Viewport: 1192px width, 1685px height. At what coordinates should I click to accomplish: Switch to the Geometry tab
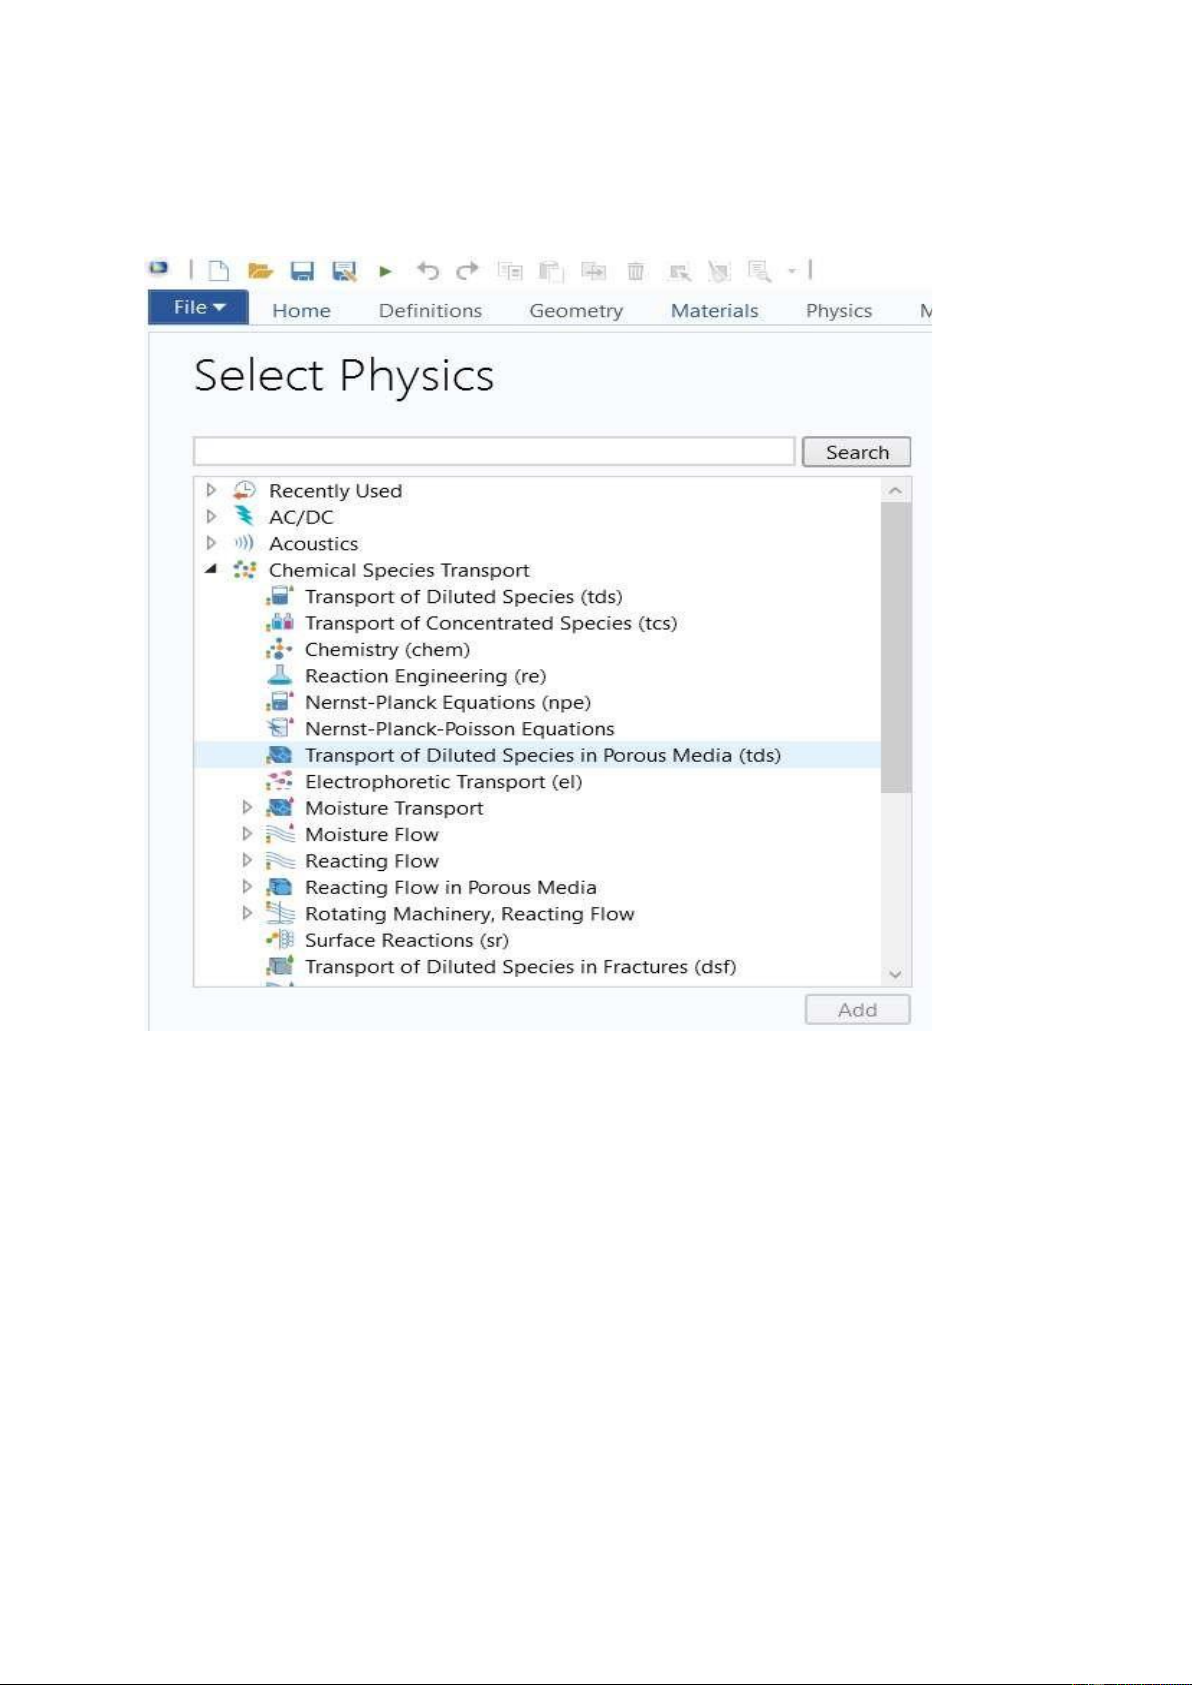(x=576, y=311)
